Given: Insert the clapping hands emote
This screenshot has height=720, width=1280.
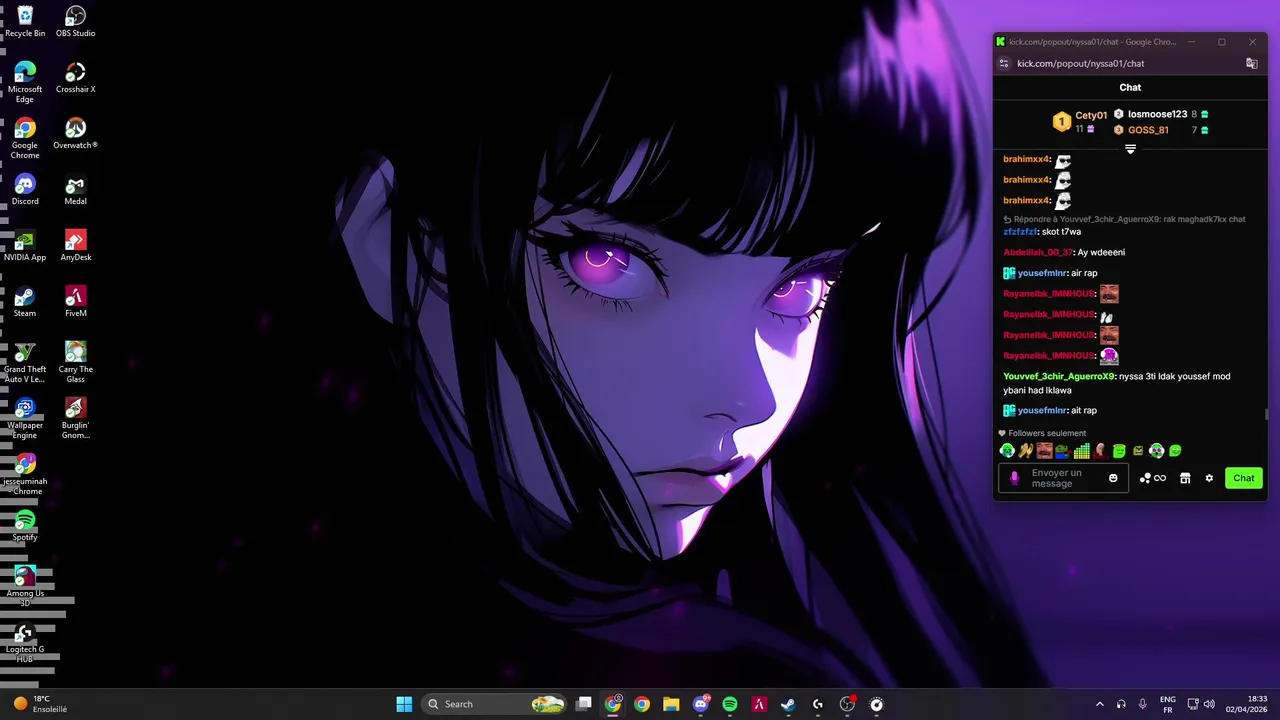Looking at the screenshot, I should 1025,451.
